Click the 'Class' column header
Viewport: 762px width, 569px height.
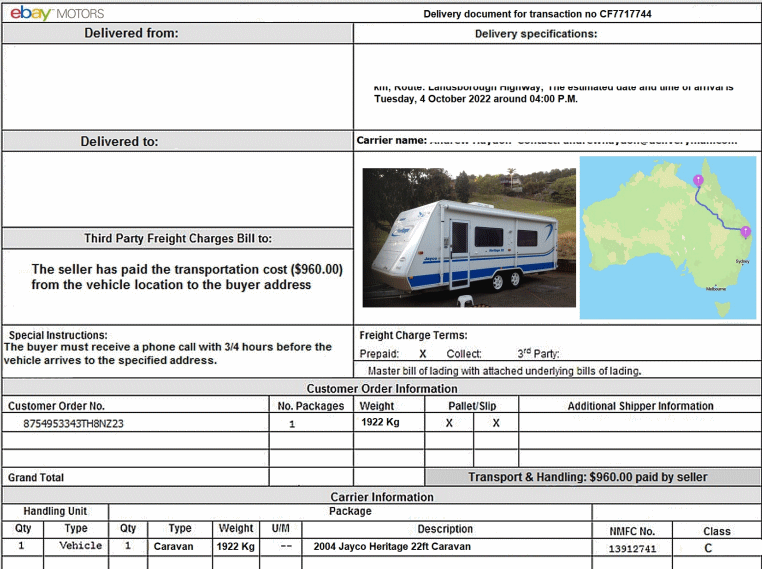coord(717,531)
